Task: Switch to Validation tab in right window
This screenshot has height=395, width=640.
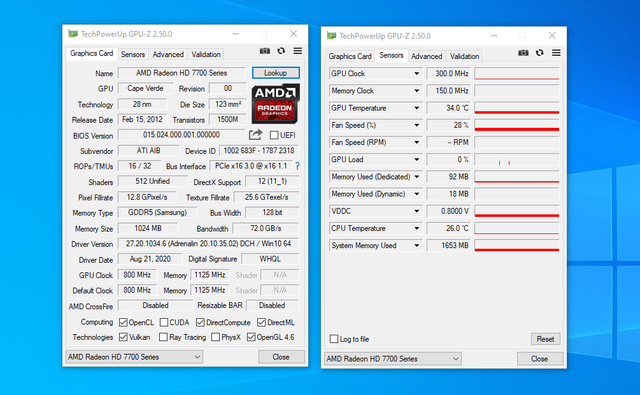Action: pos(464,56)
